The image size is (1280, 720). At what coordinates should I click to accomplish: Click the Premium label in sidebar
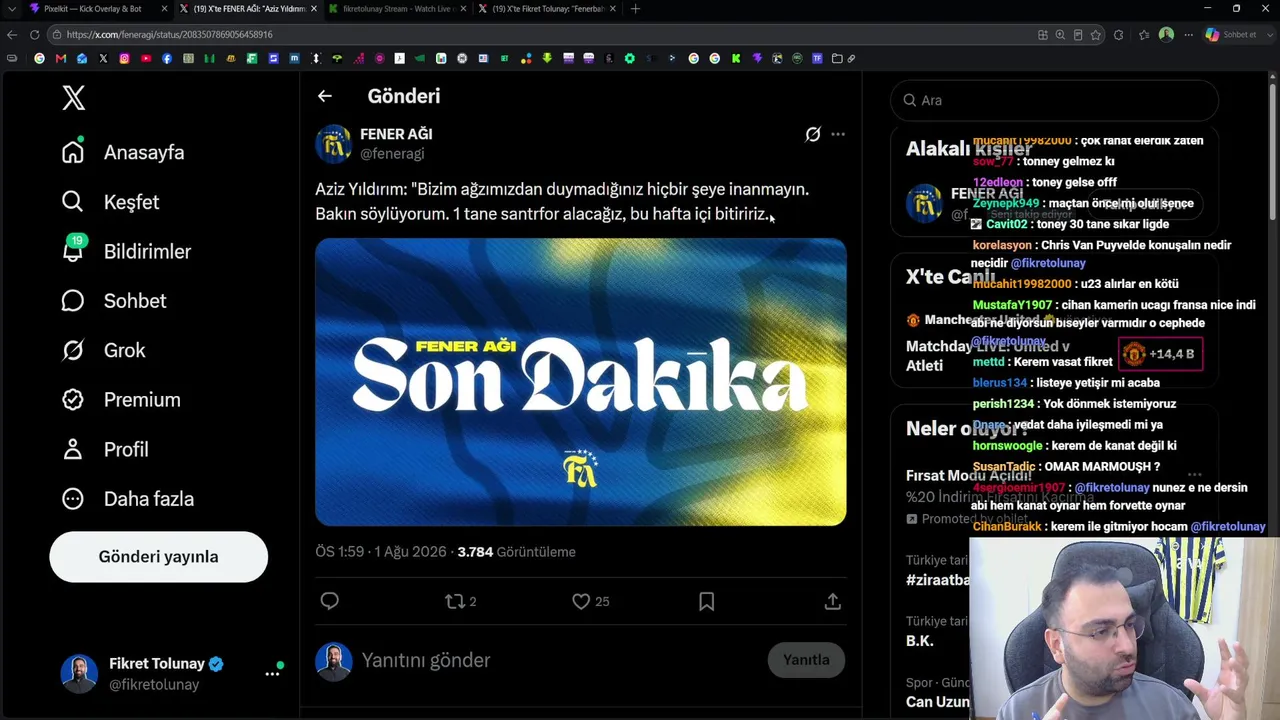pyautogui.click(x=142, y=400)
